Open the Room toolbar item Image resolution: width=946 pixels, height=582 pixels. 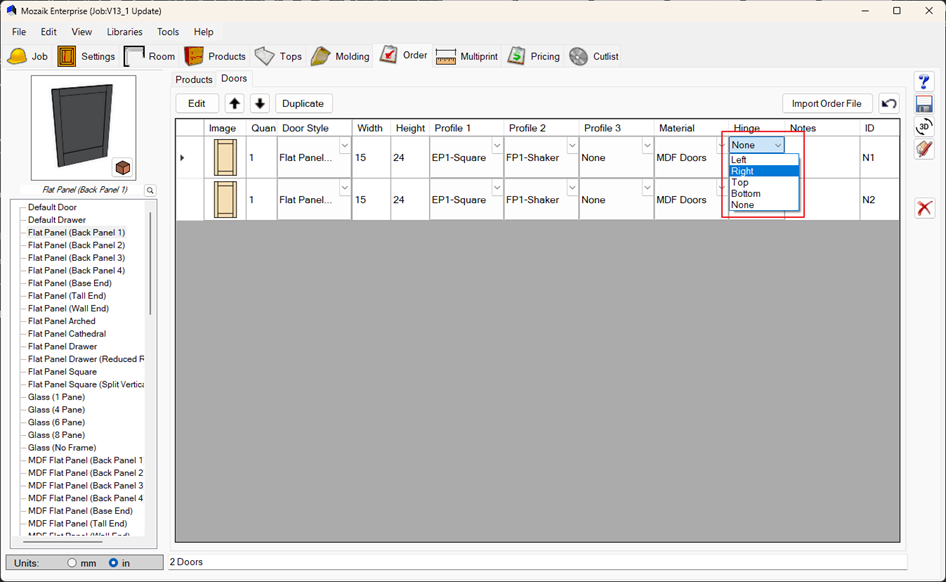(150, 56)
